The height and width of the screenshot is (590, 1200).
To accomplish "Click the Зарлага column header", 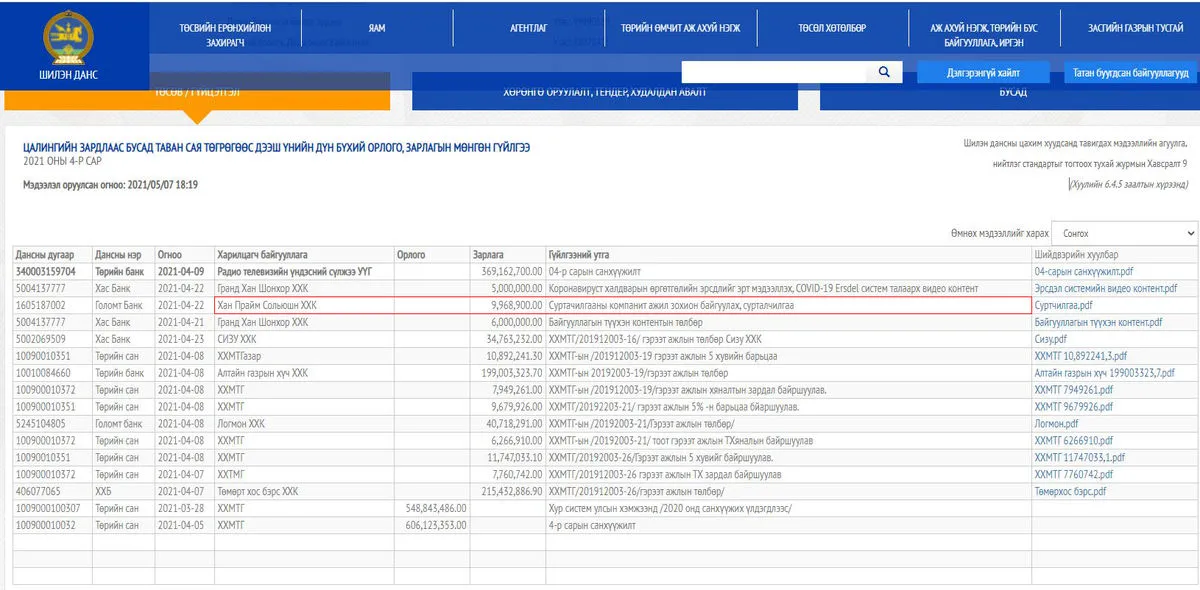I will tap(507, 255).
